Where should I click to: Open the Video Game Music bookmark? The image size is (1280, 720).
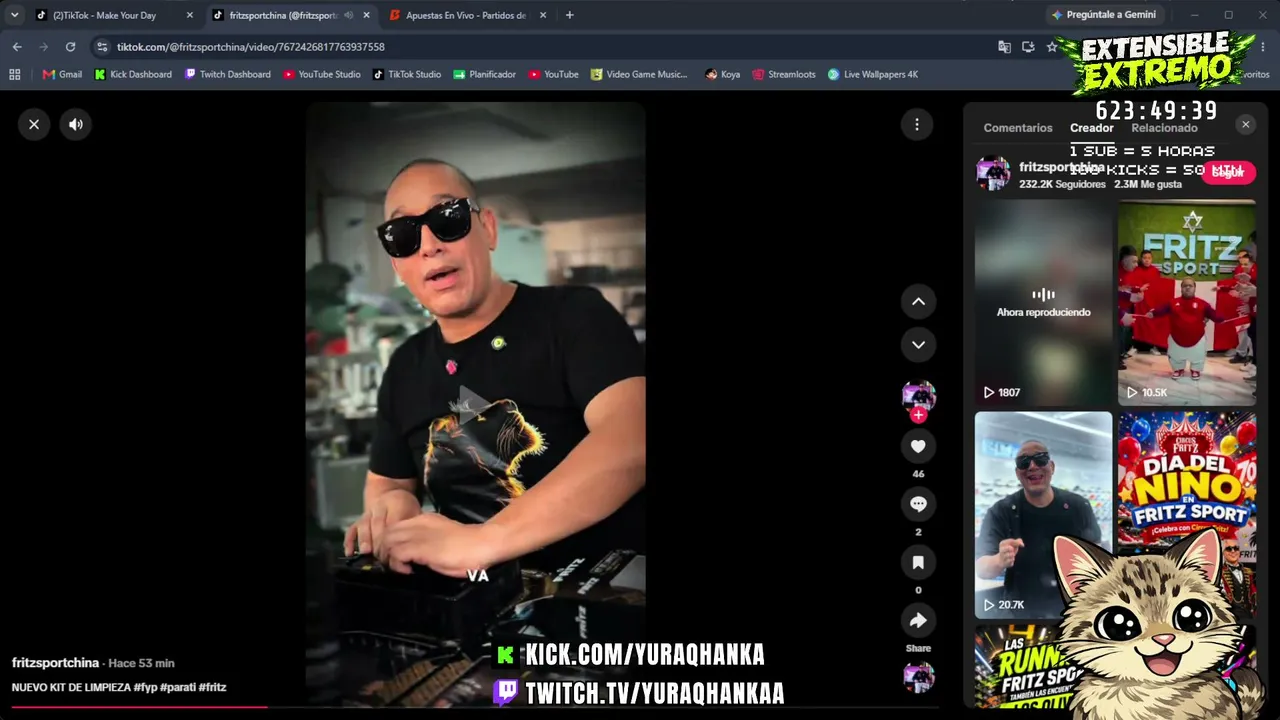[x=639, y=74]
